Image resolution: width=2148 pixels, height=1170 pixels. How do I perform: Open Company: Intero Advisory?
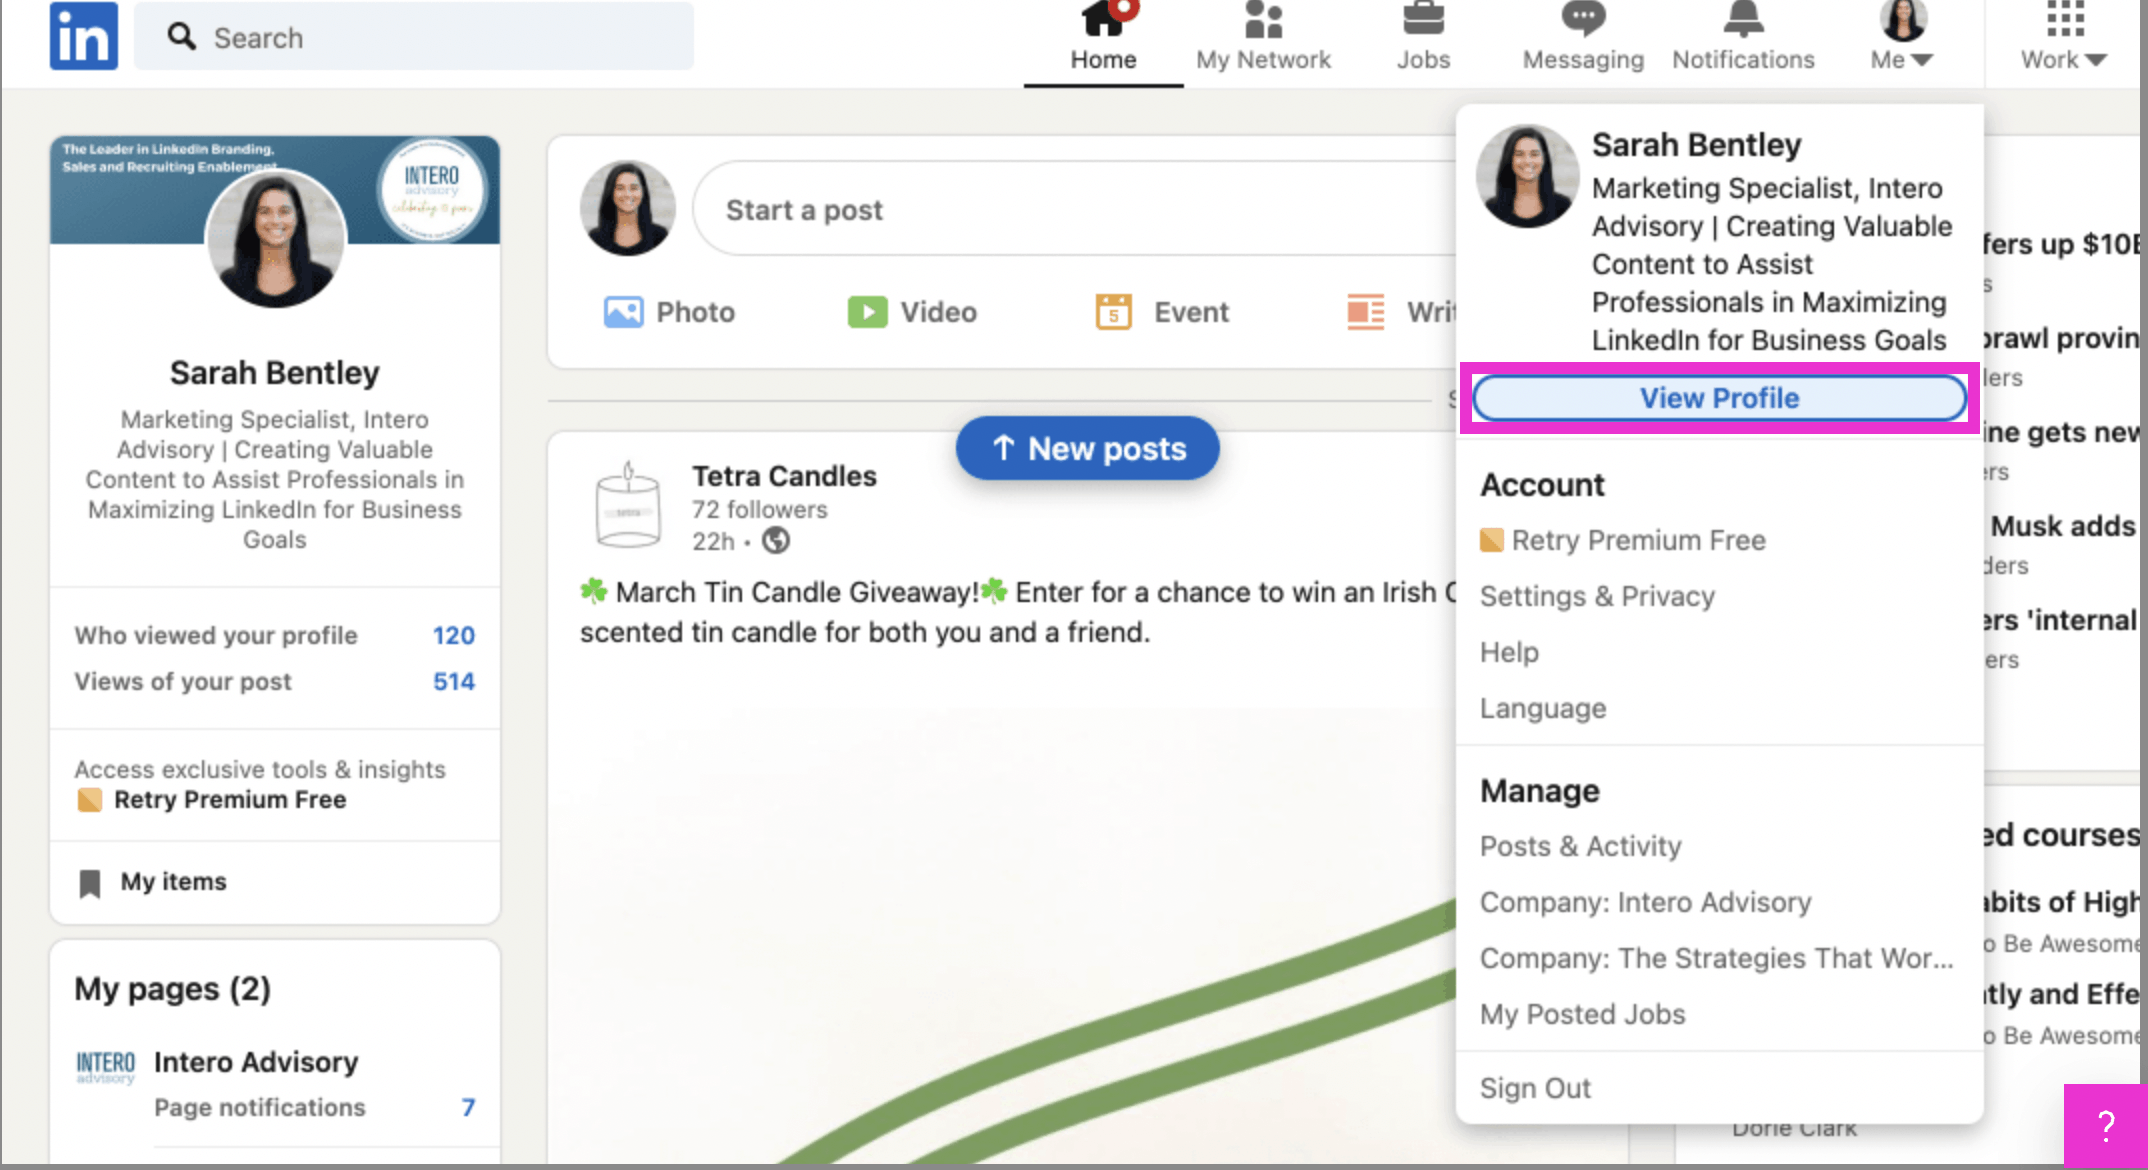coord(1645,902)
